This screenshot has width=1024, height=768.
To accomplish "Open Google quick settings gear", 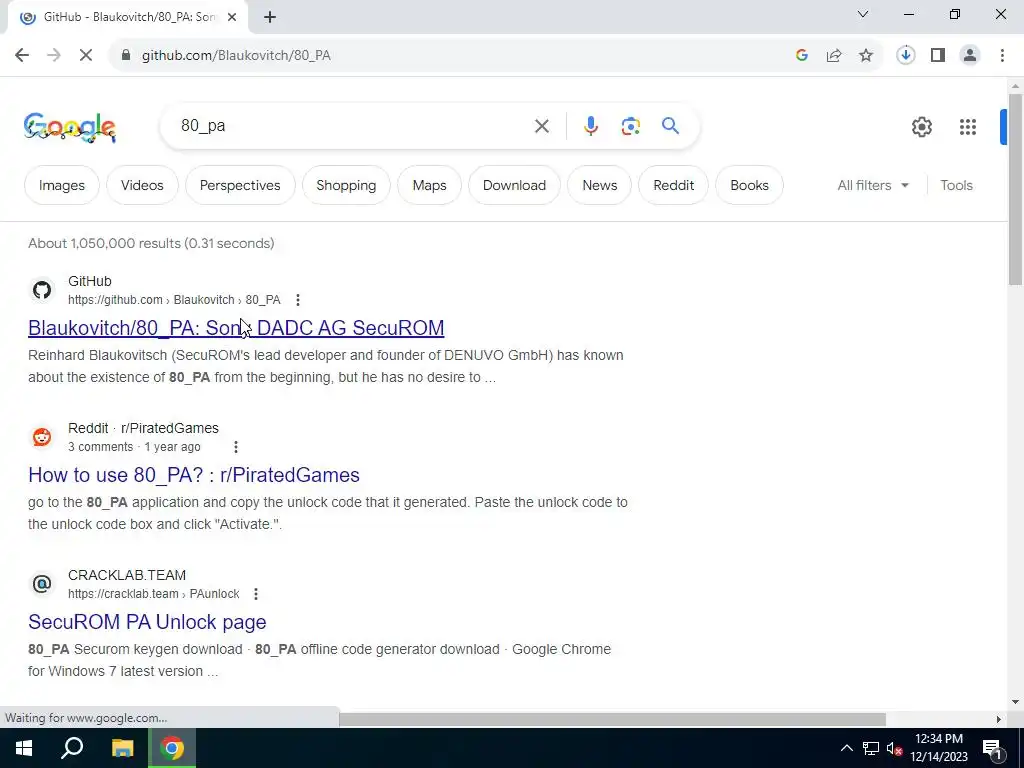I will coord(921,127).
